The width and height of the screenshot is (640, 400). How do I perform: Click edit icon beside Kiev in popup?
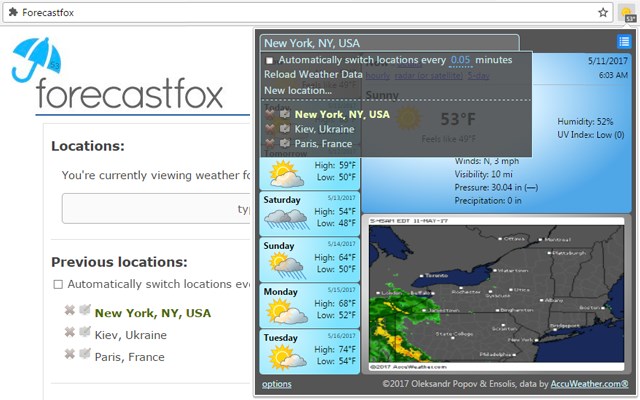tap(285, 129)
